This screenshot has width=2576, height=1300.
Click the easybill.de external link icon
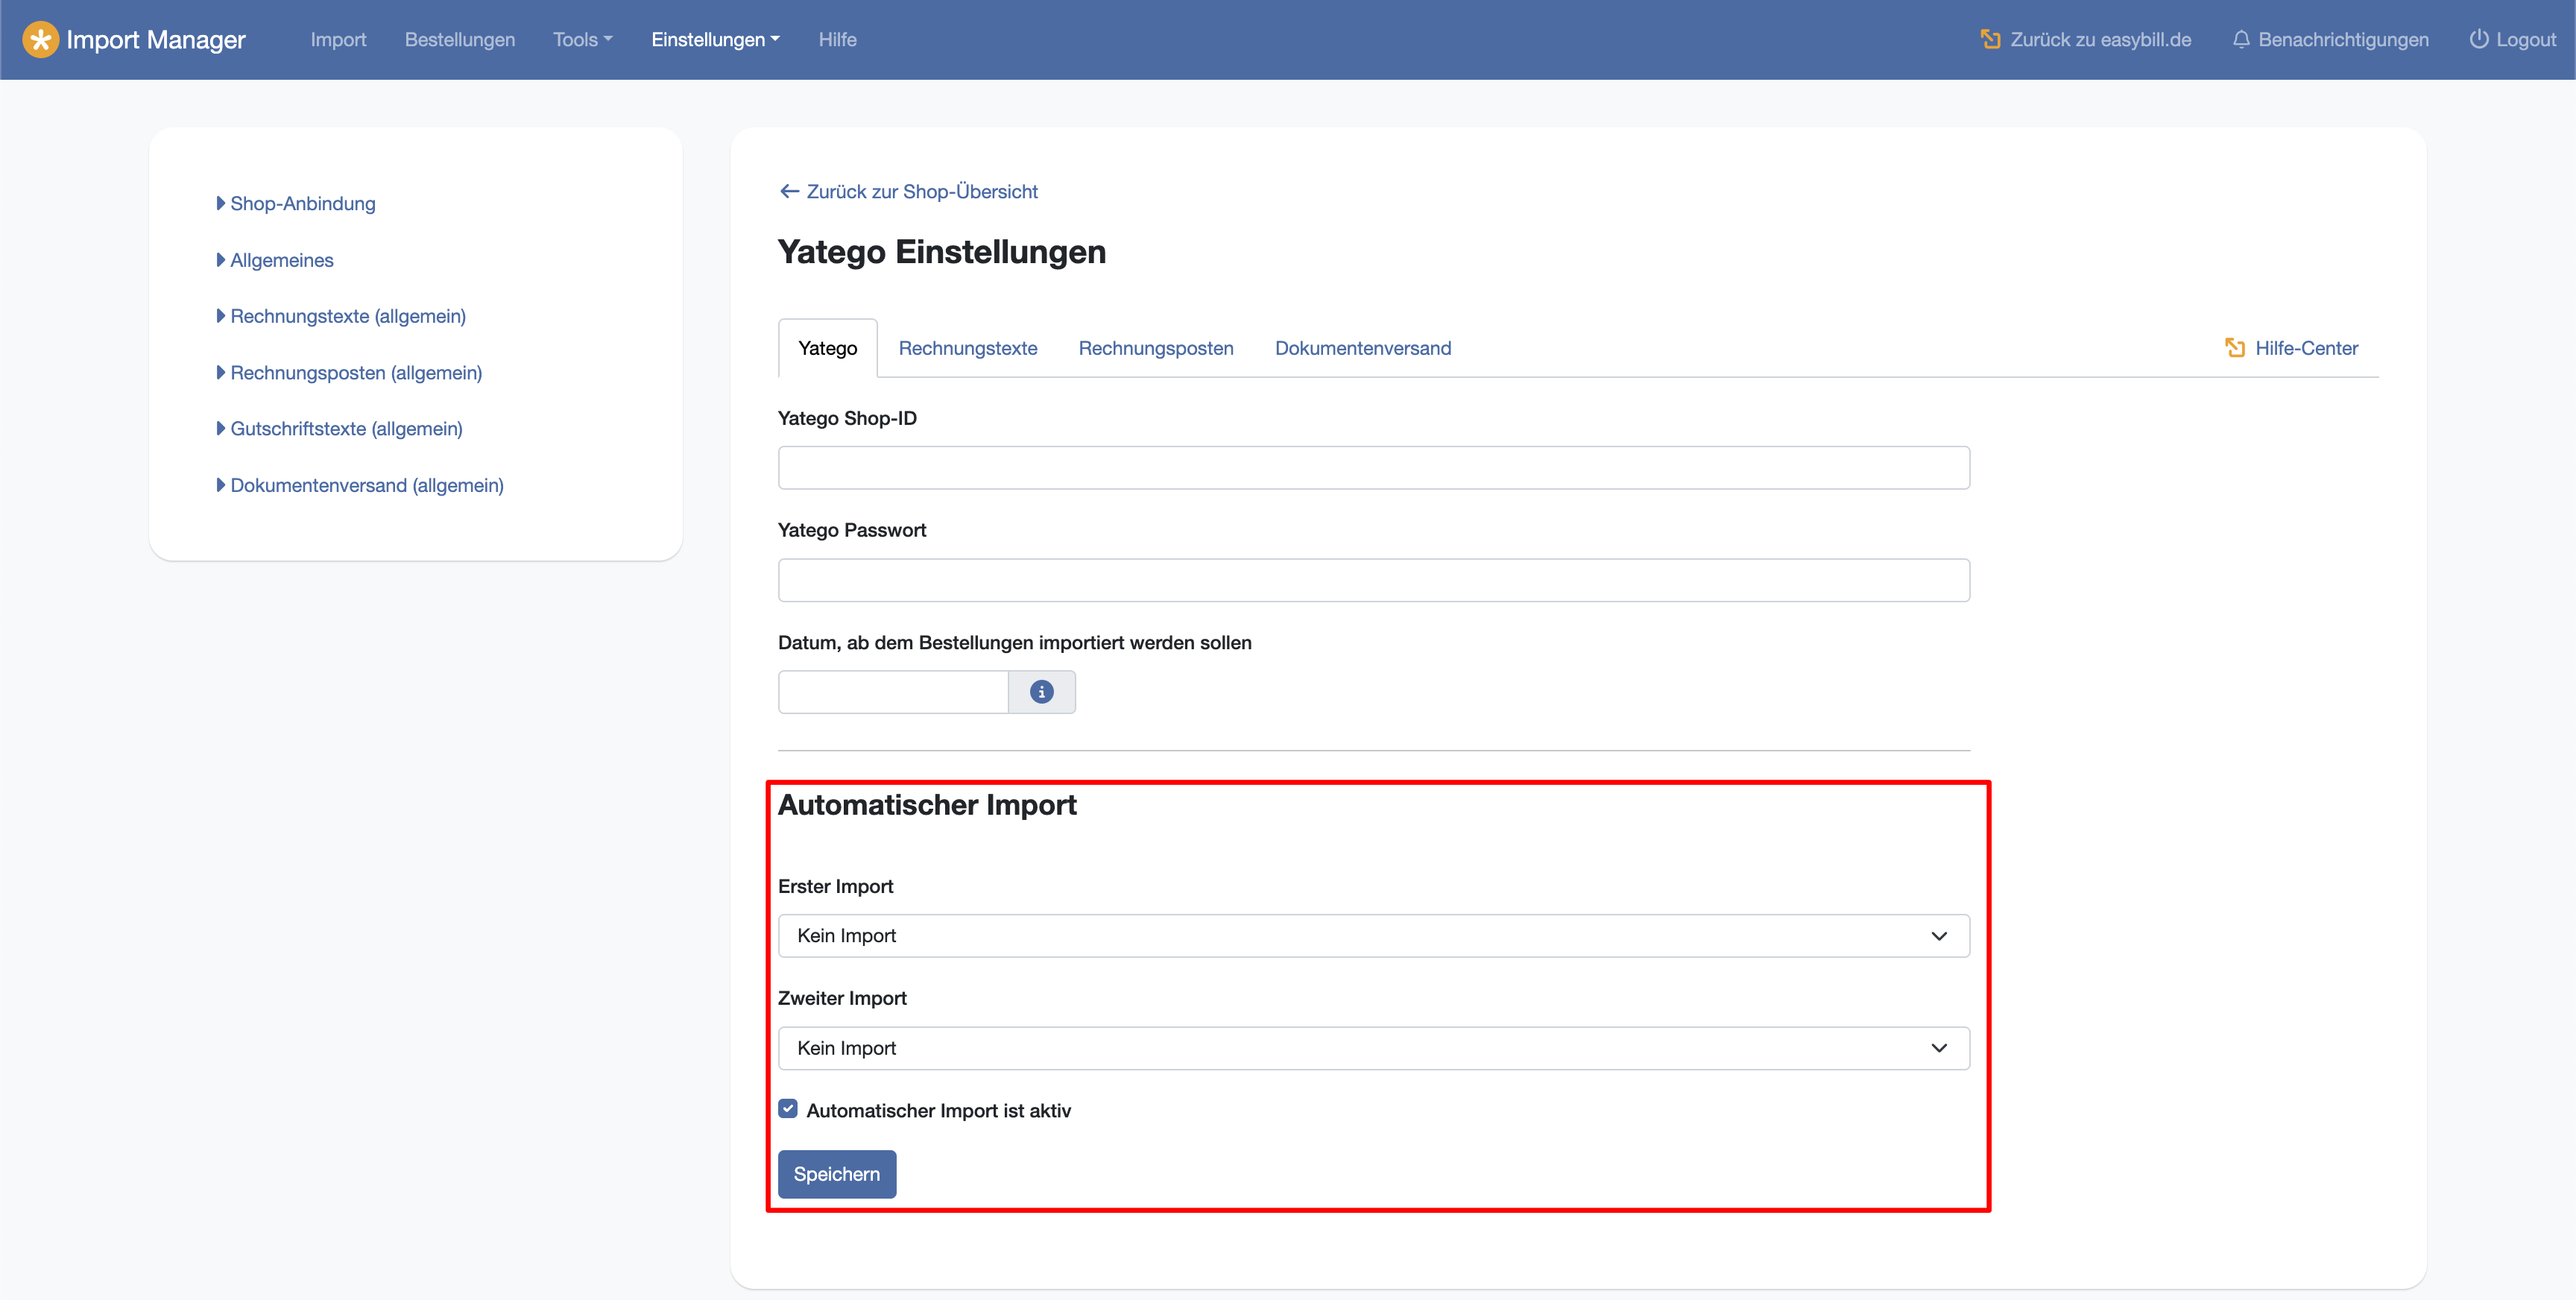[x=1990, y=40]
